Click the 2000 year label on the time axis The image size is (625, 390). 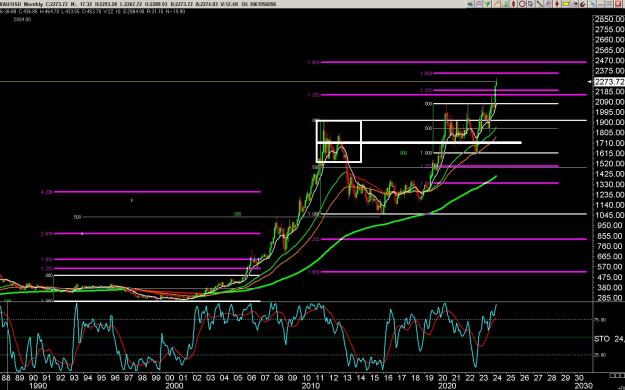174,386
